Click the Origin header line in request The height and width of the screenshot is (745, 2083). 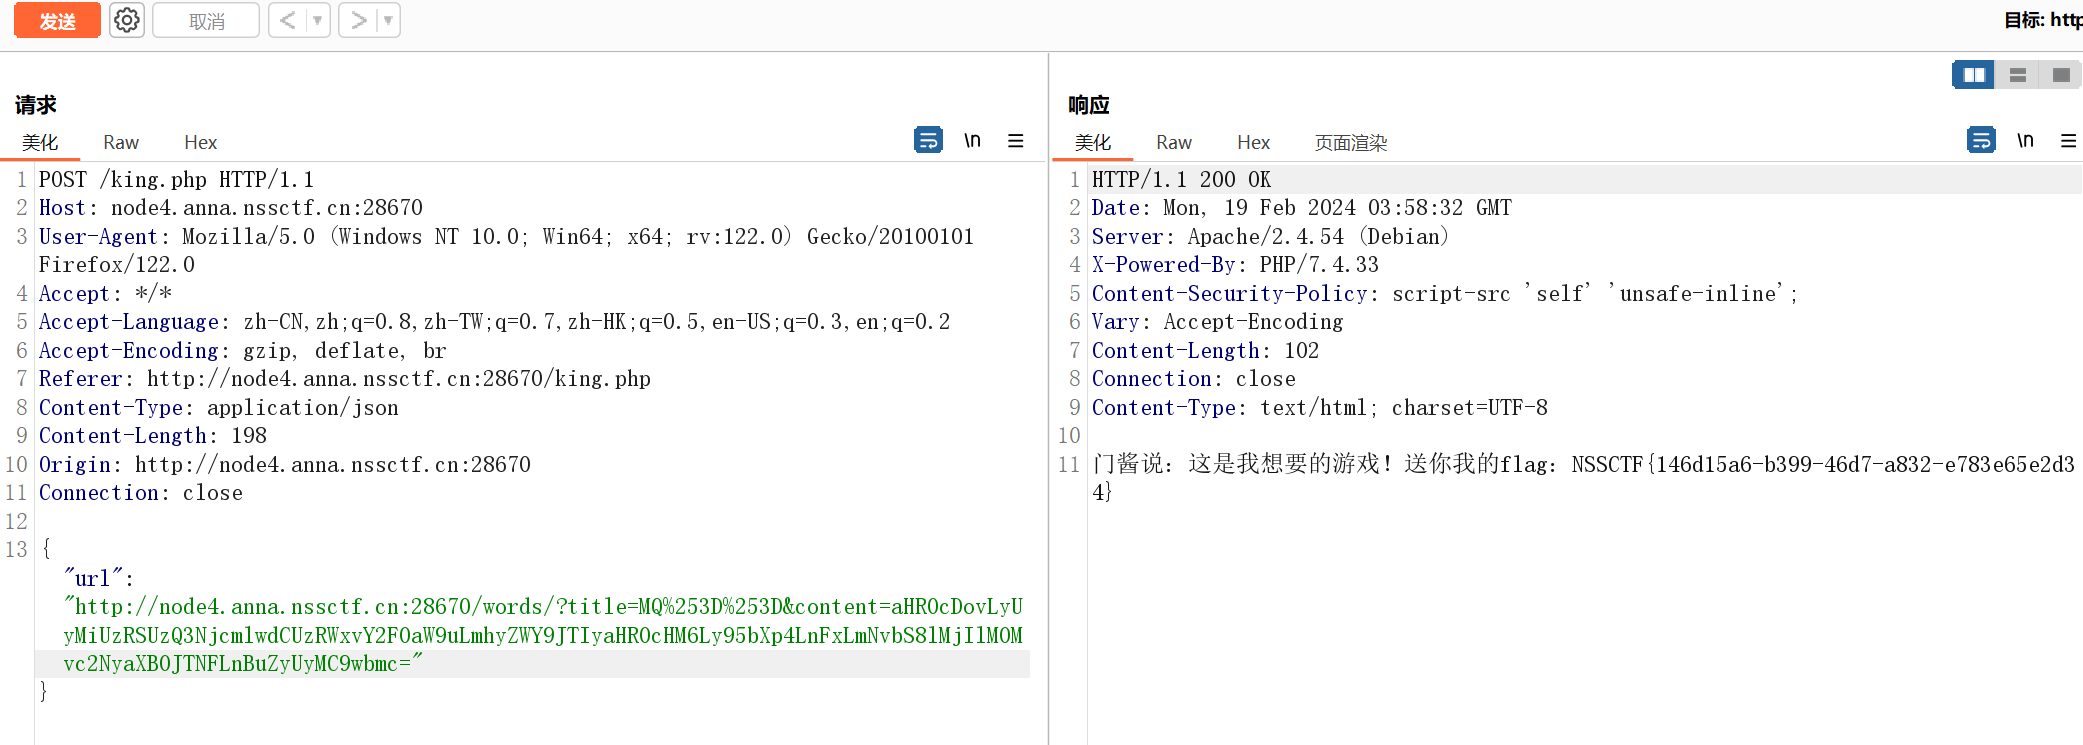285,464
